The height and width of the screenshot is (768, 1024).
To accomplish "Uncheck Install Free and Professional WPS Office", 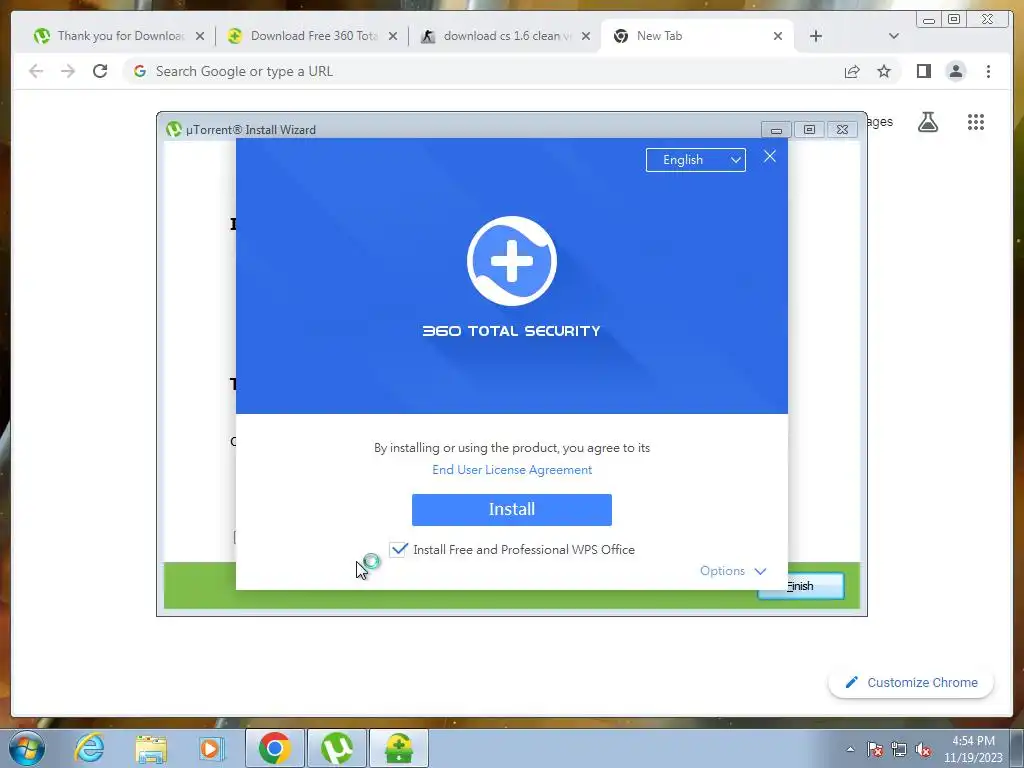I will [x=398, y=550].
